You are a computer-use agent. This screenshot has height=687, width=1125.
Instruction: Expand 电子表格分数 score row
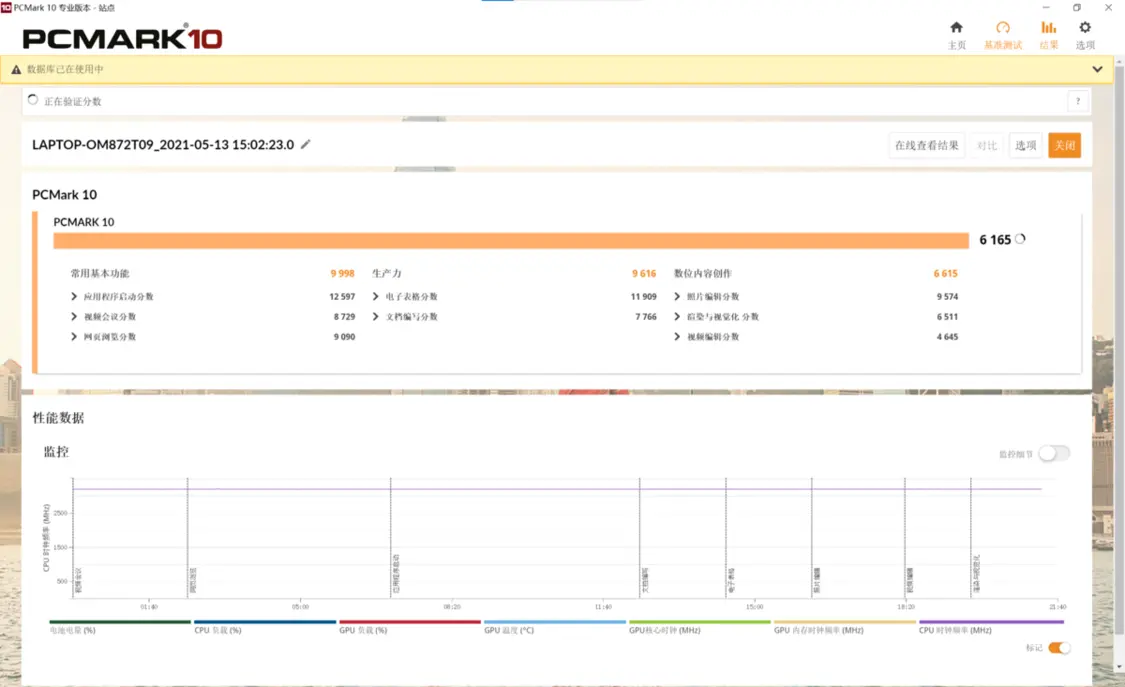click(x=376, y=297)
